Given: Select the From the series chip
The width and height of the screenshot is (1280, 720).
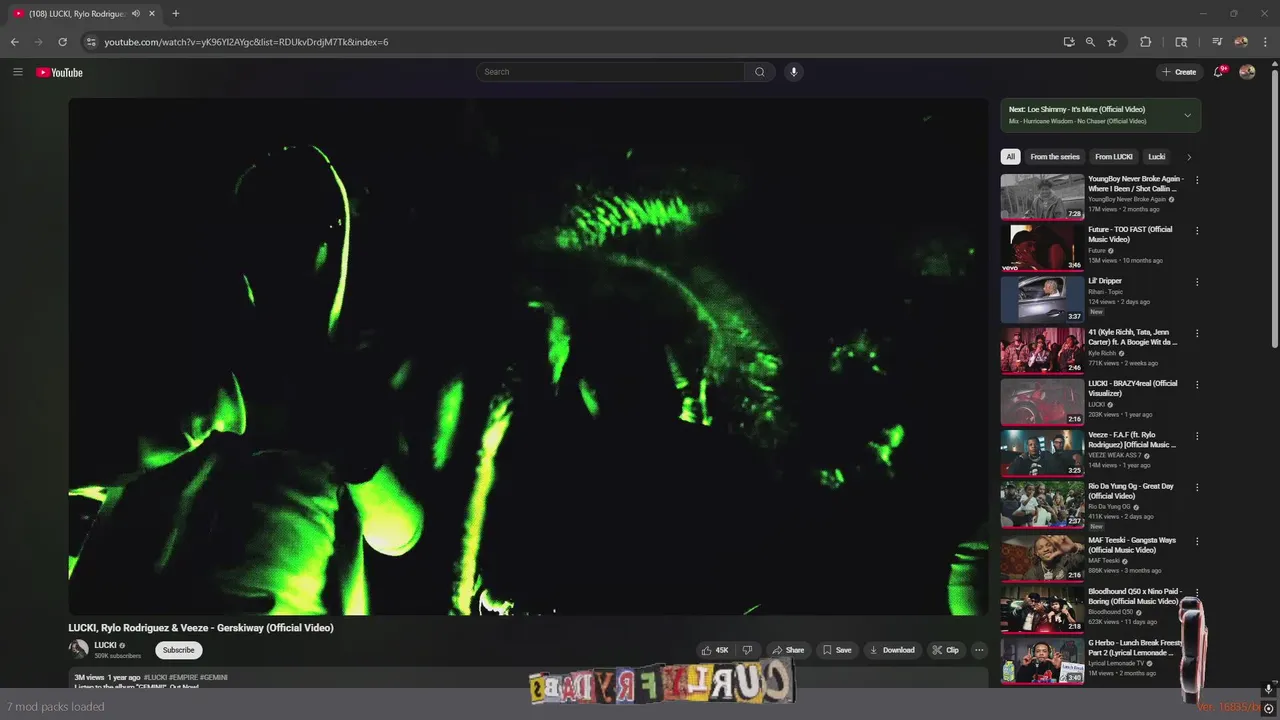Looking at the screenshot, I should click(1055, 157).
